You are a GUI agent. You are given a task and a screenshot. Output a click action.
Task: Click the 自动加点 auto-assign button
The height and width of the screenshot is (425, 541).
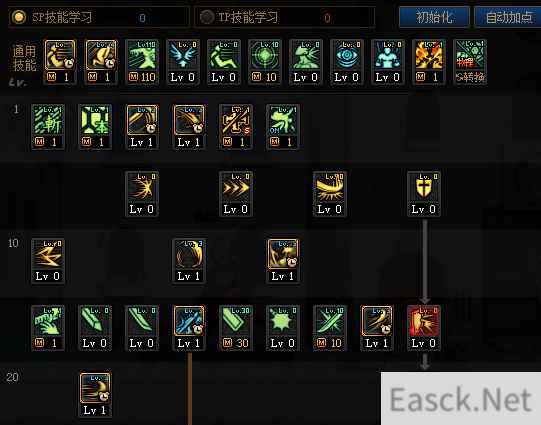508,17
